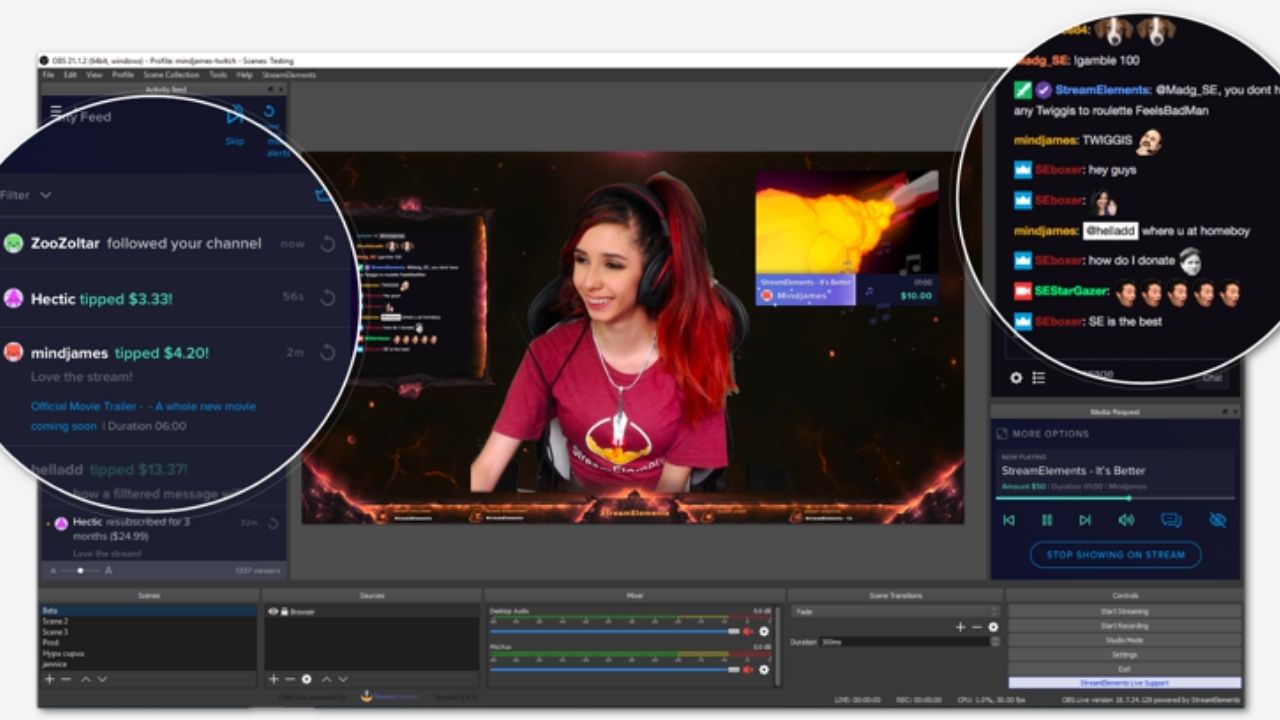
Task: Click the Mic/Aux volume slider
Action: pos(614,670)
